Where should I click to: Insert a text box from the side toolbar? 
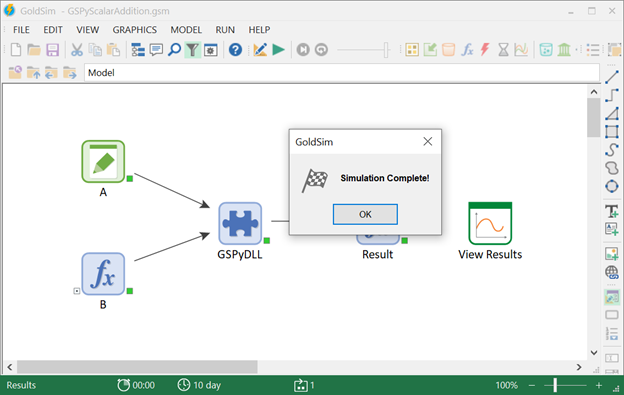click(x=612, y=229)
